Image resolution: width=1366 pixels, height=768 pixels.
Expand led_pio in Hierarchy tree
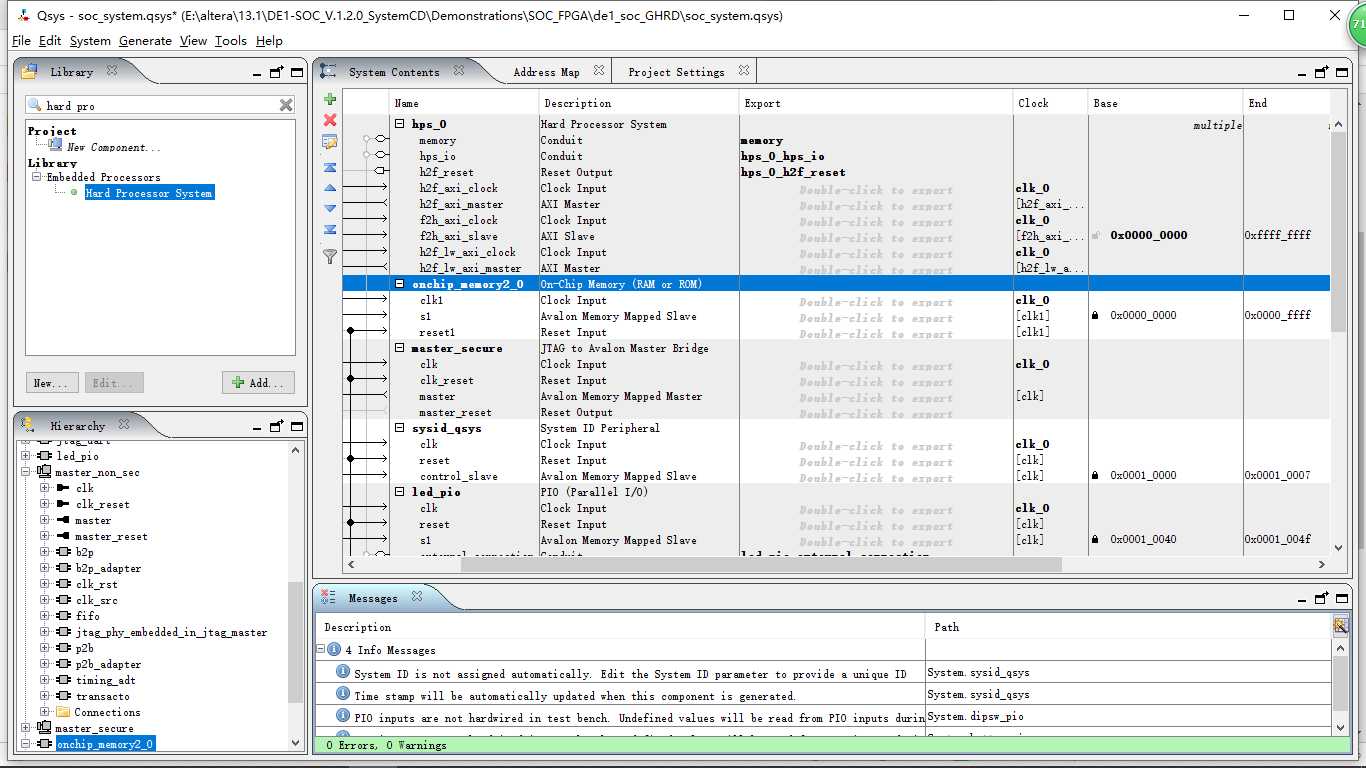click(x=26, y=456)
